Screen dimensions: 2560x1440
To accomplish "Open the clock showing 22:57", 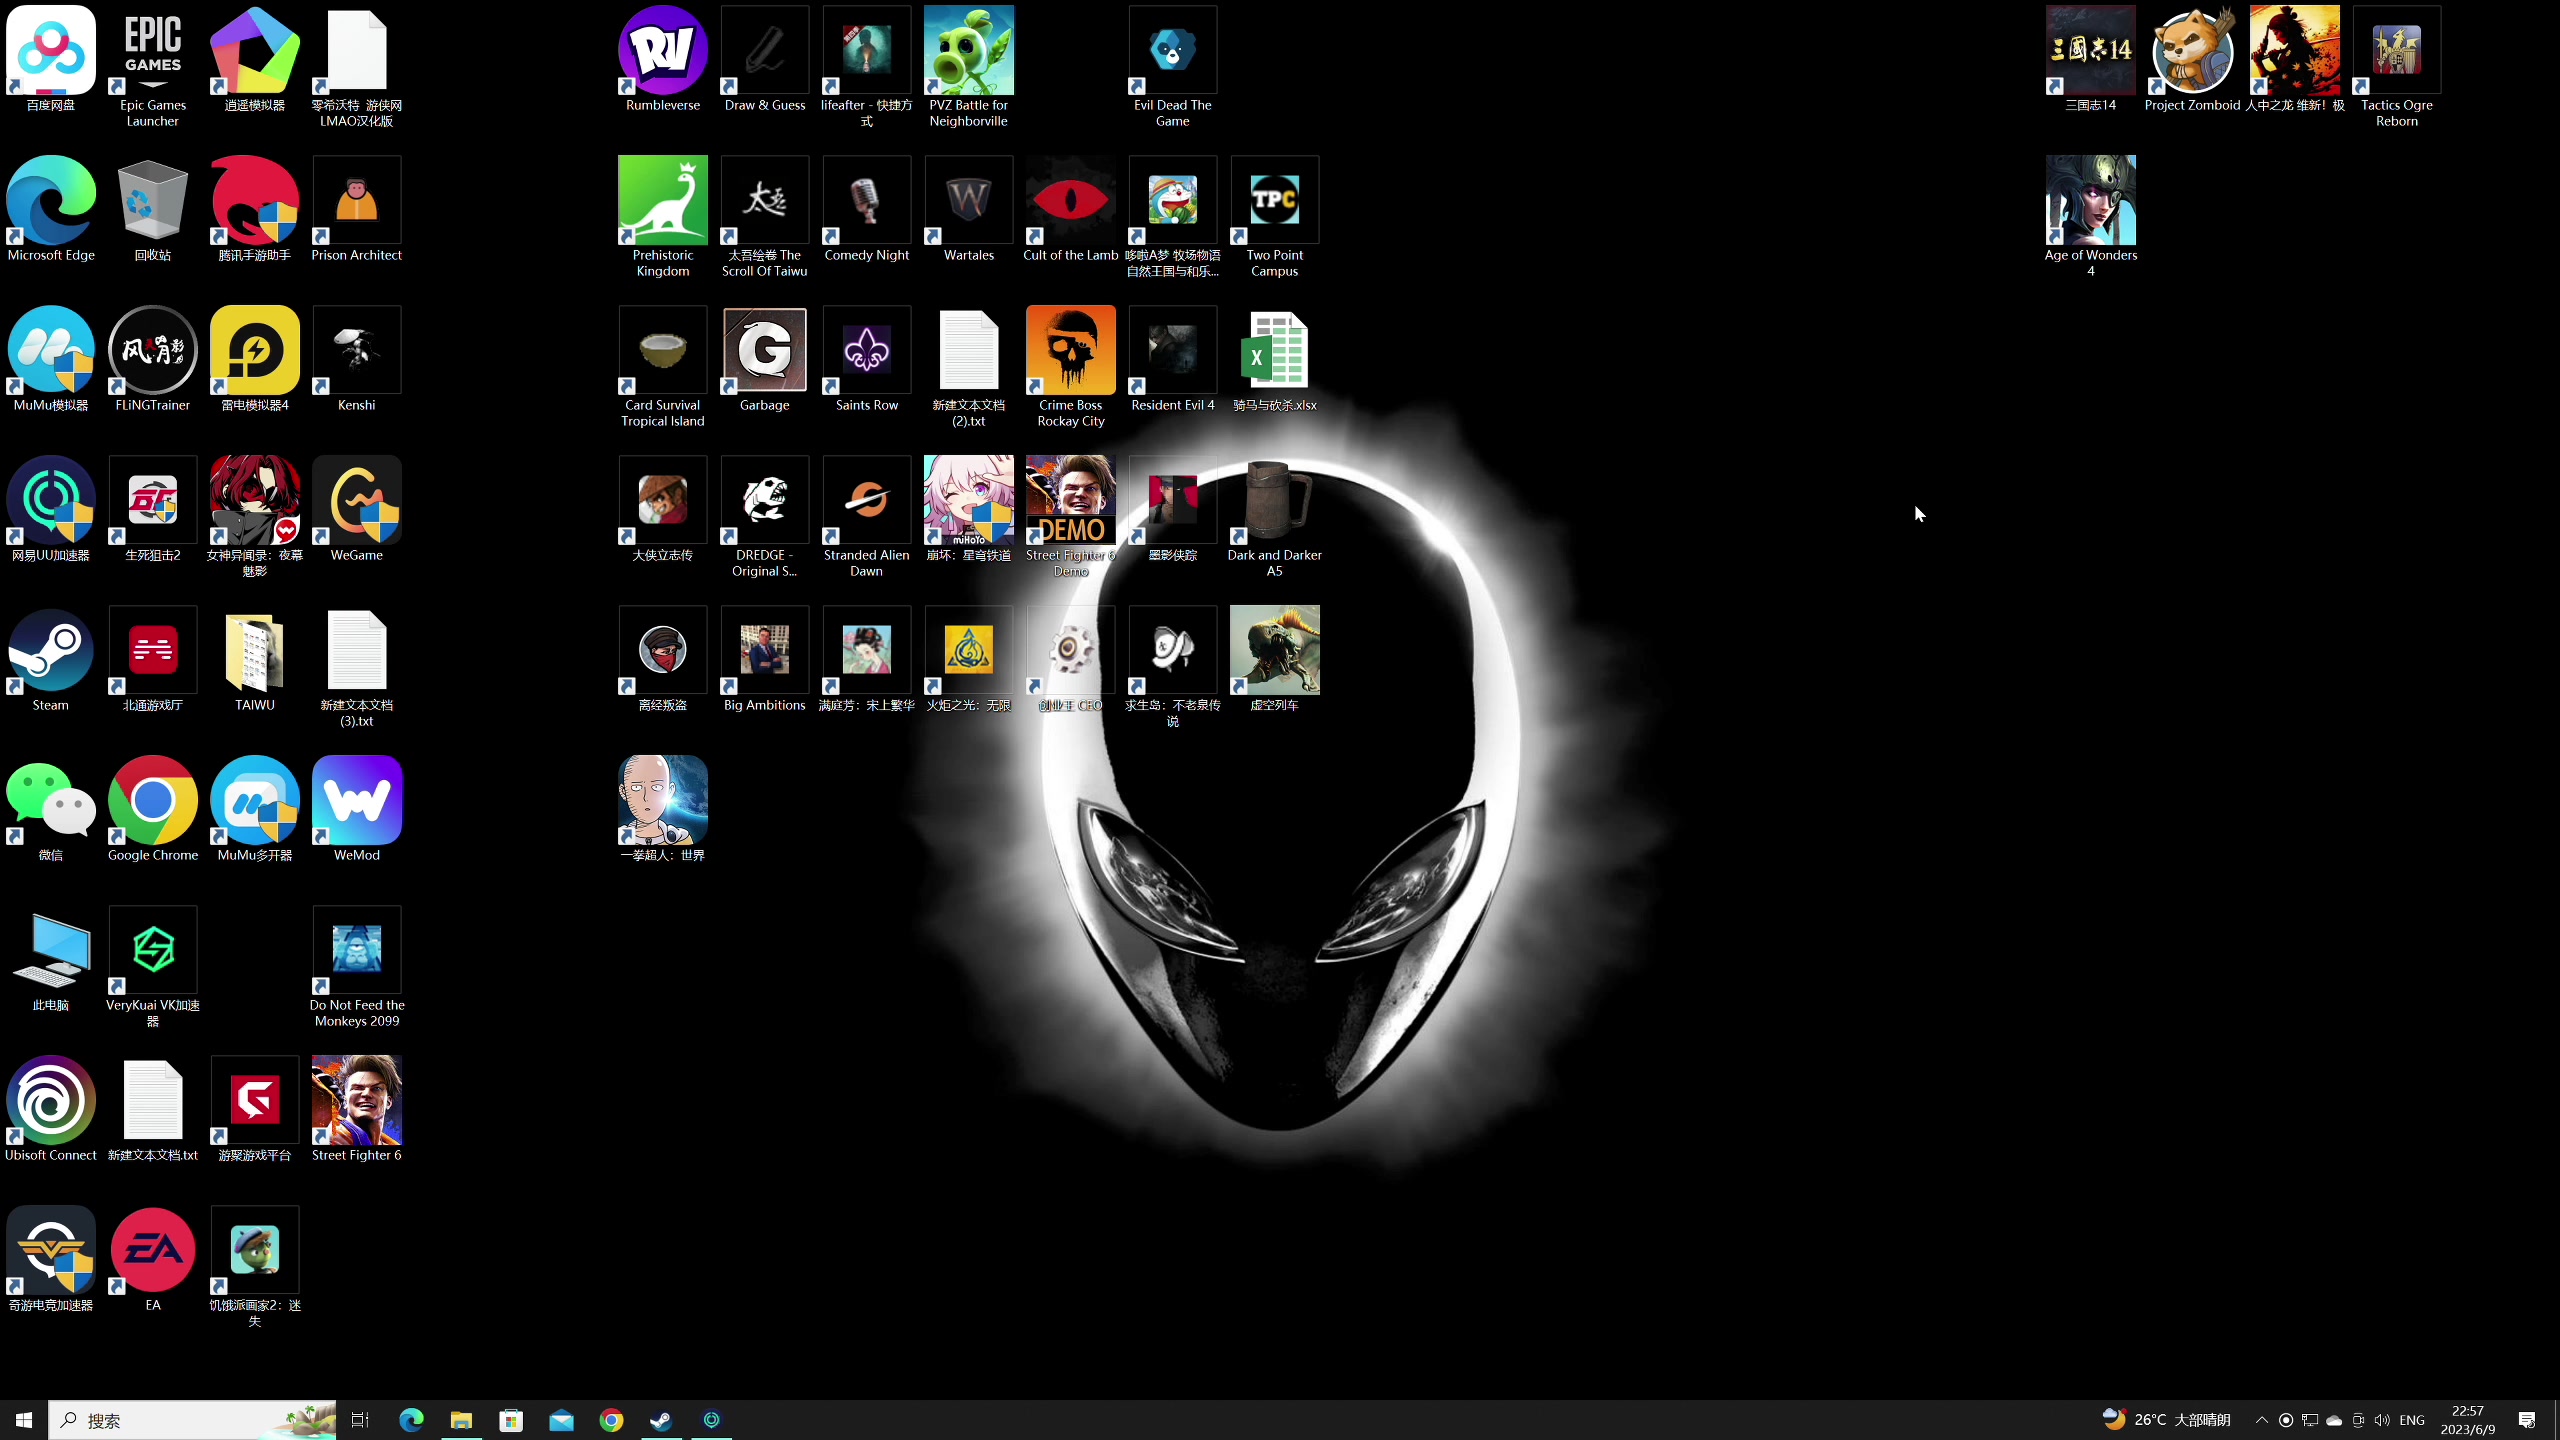I will pyautogui.click(x=2468, y=1420).
